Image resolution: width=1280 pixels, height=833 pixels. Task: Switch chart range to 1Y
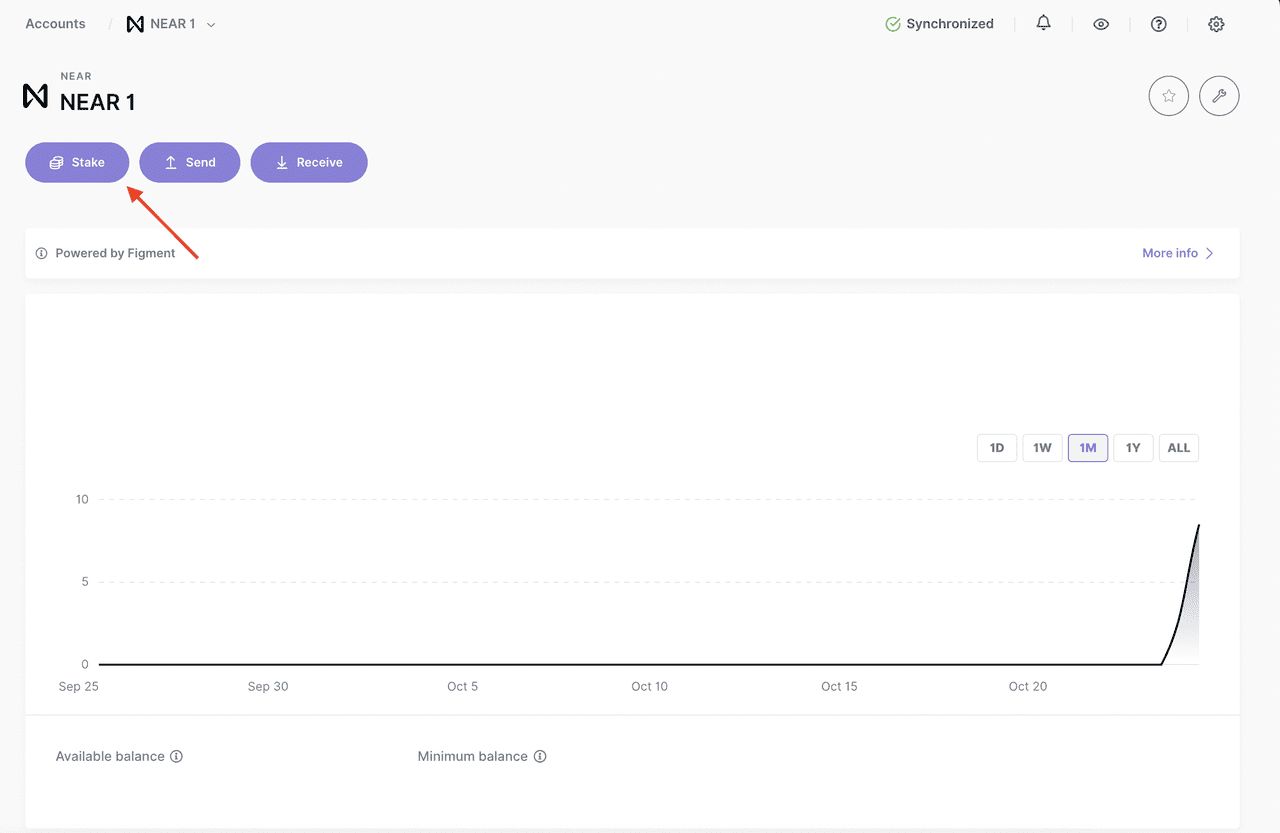(x=1133, y=448)
